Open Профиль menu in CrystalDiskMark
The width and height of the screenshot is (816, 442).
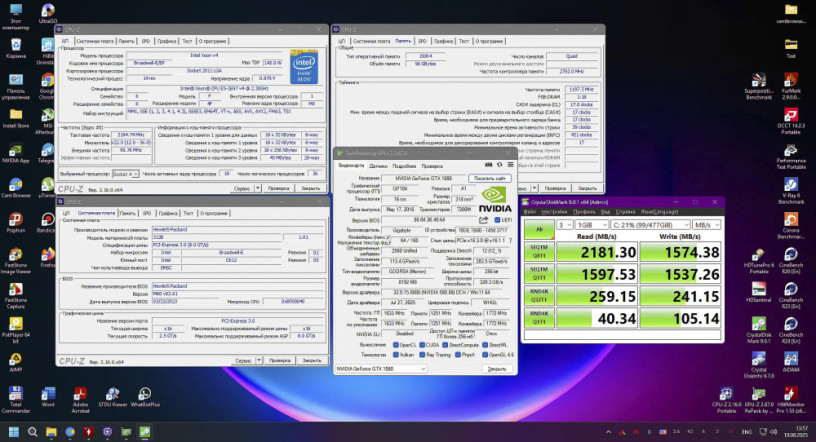pyautogui.click(x=584, y=212)
